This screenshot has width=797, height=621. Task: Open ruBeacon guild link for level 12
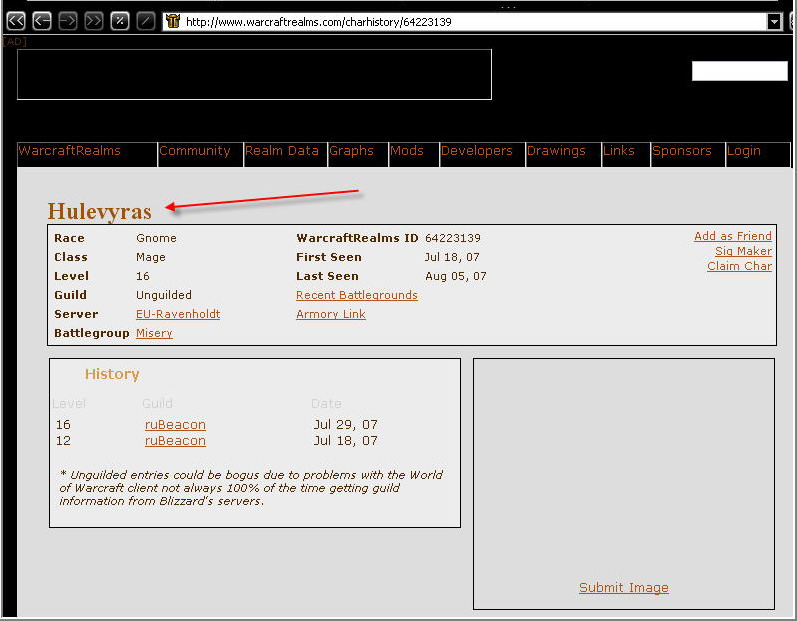tap(175, 441)
